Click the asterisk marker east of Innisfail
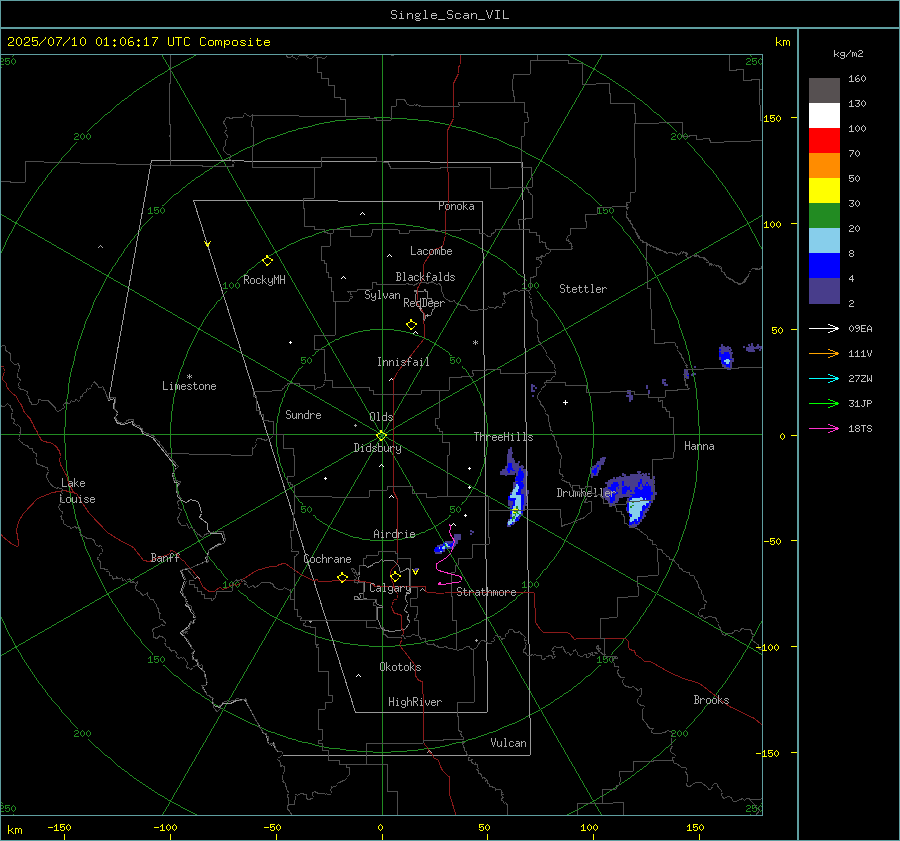Image resolution: width=900 pixels, height=841 pixels. [475, 343]
